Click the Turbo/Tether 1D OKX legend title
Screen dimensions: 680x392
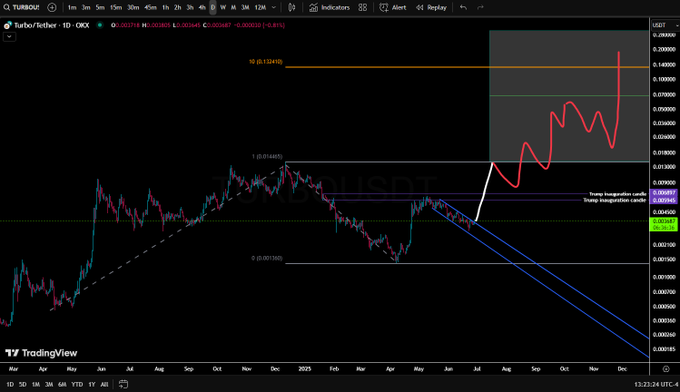point(51,25)
